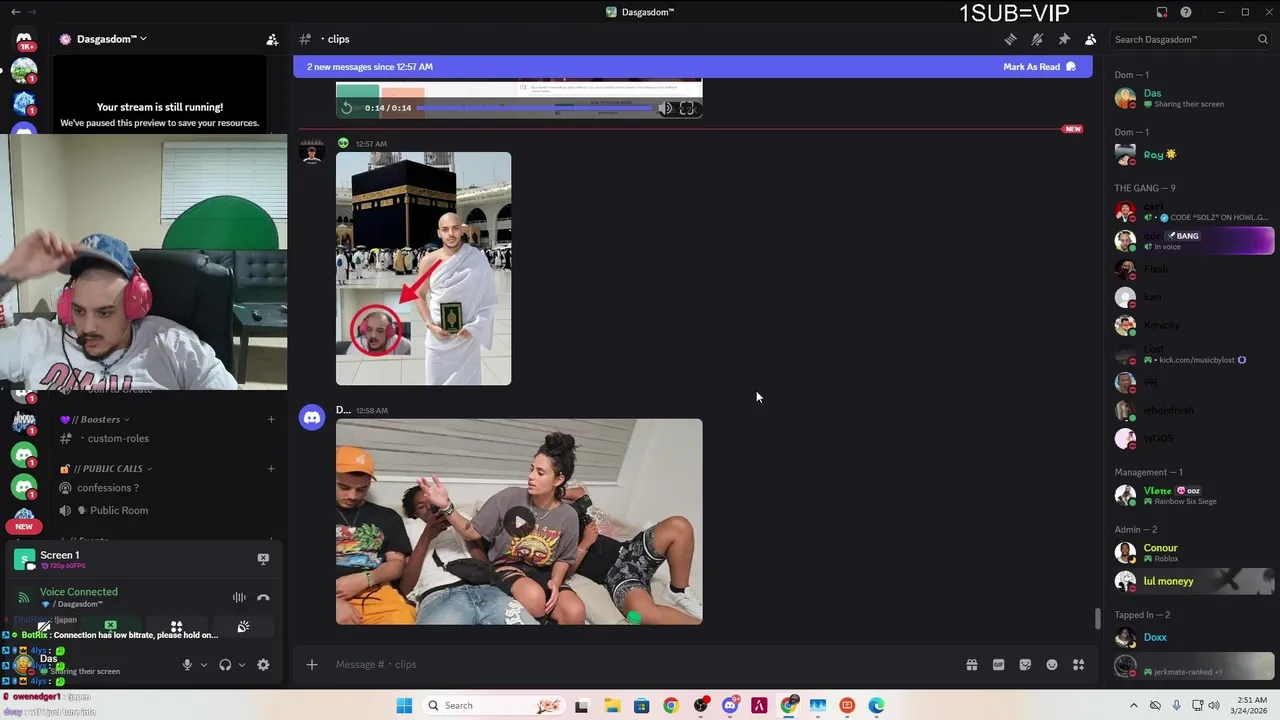The height and width of the screenshot is (720, 1280).
Task: Open User Settings gear
Action: tap(263, 665)
